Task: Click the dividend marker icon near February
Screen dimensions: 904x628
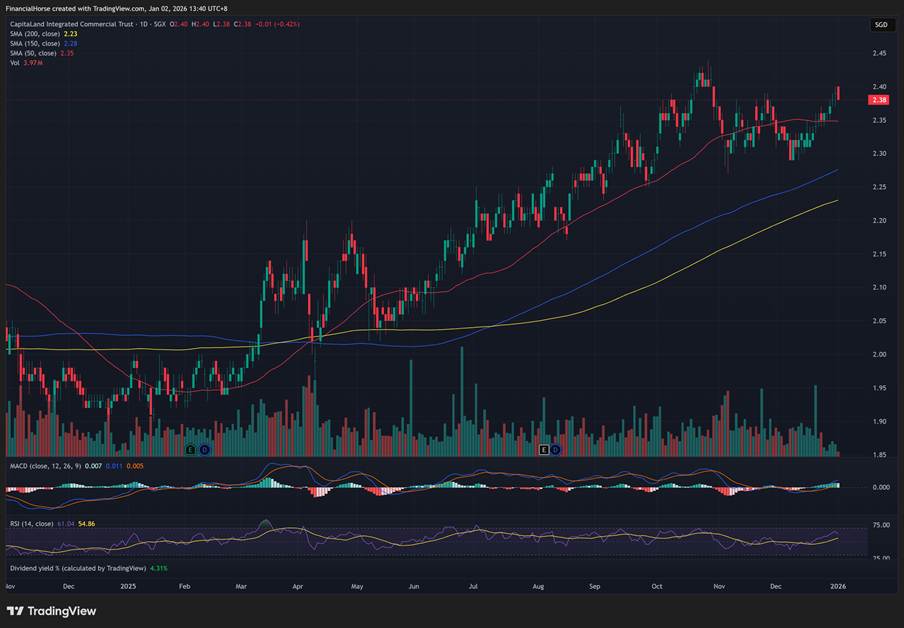Action: click(204, 450)
